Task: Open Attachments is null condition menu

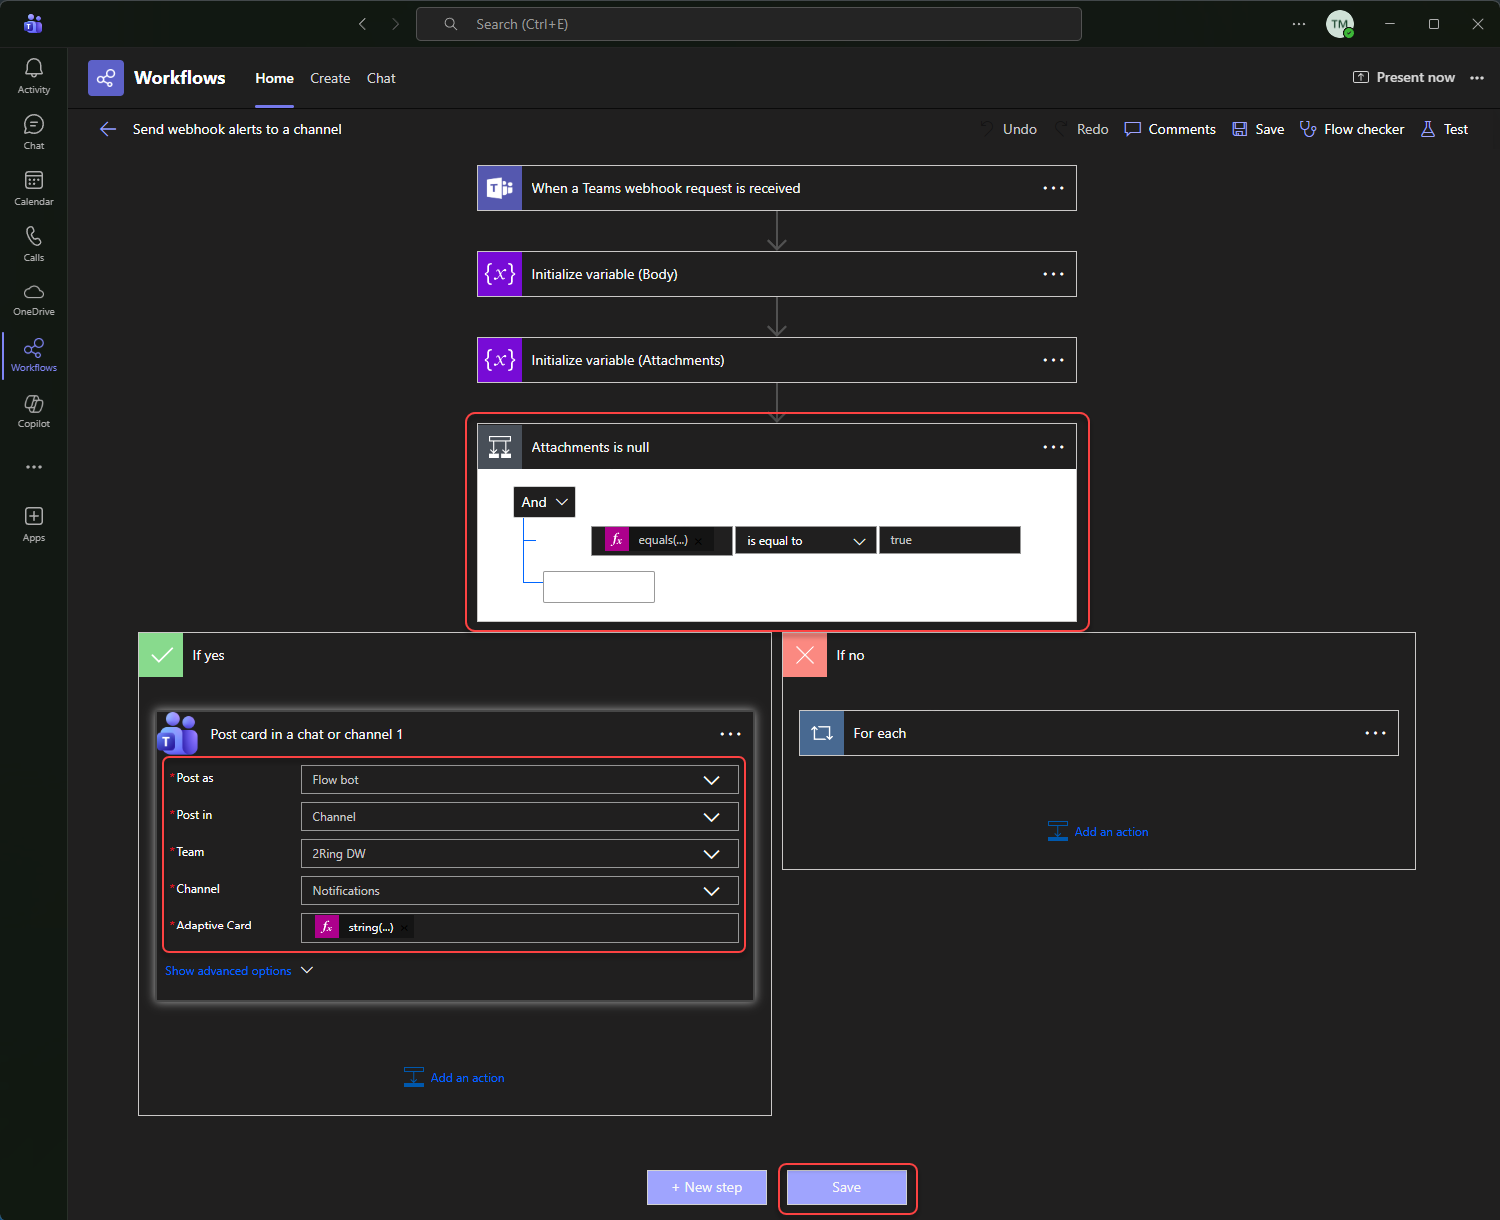Action: click(x=1053, y=447)
